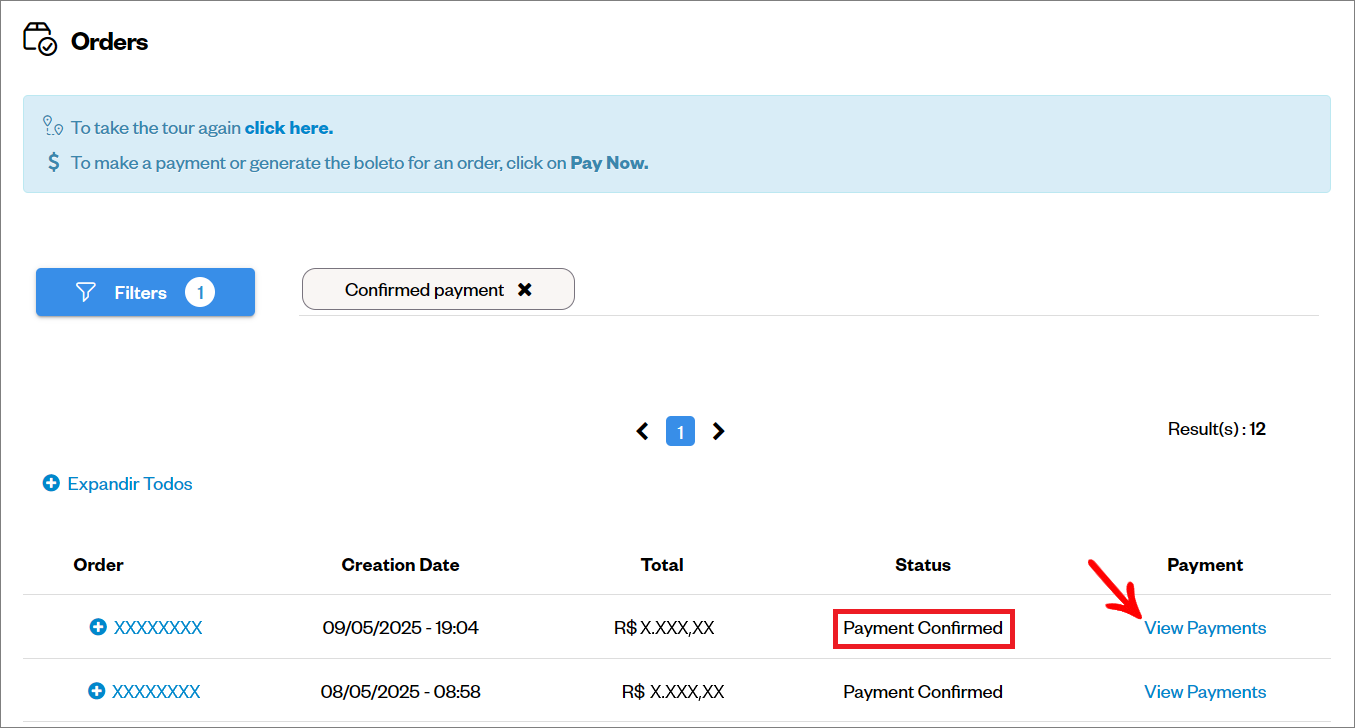This screenshot has width=1355, height=728.
Task: Click the filter count badge showing 1
Action: tap(200, 292)
